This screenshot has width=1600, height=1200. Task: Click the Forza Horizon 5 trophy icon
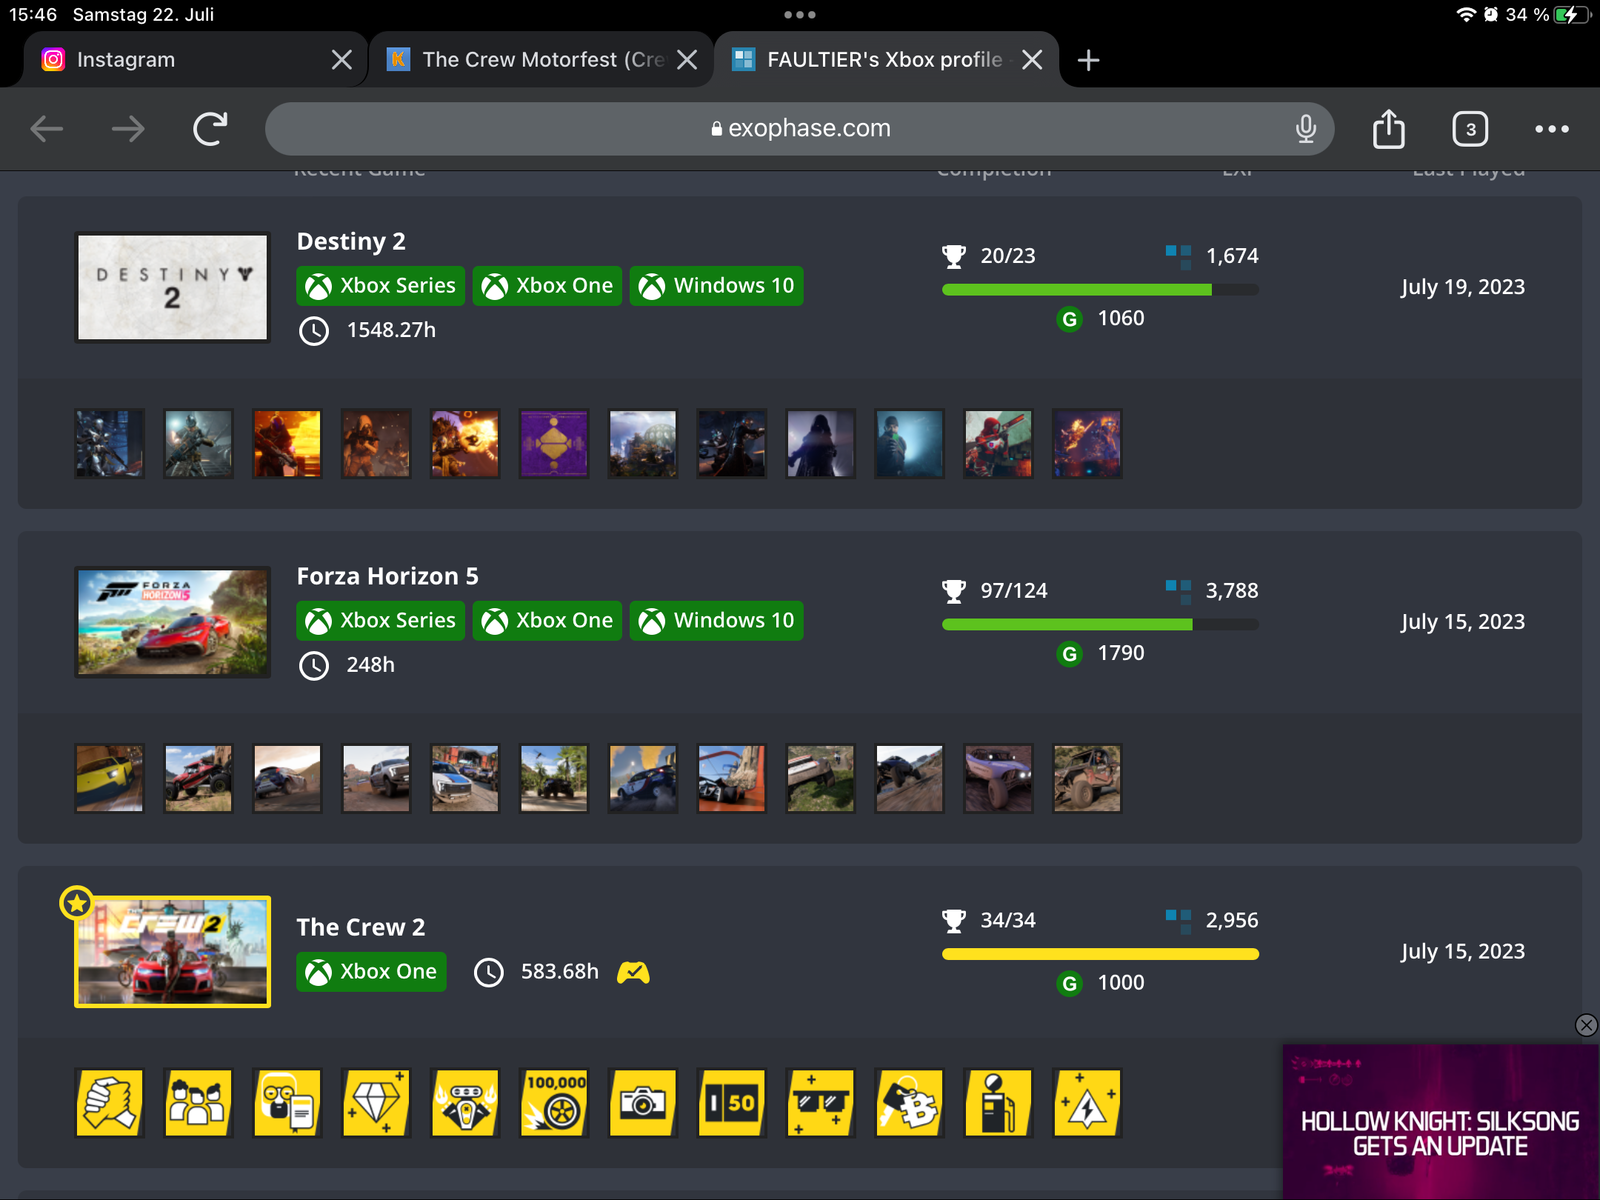click(x=954, y=592)
